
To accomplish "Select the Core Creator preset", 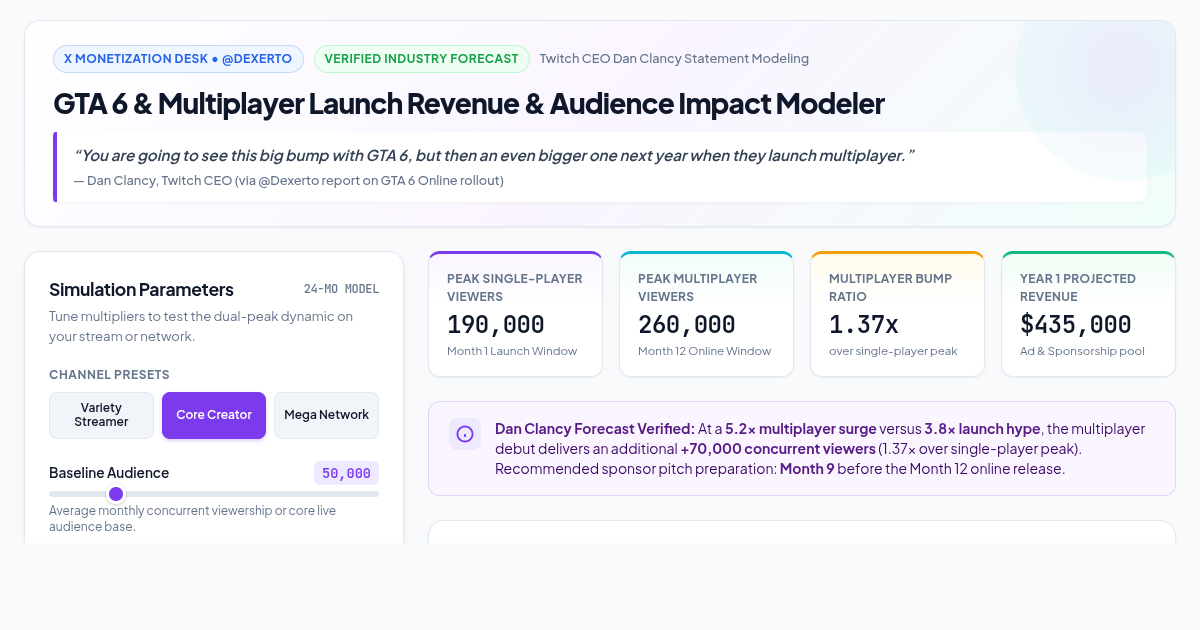I will point(214,415).
